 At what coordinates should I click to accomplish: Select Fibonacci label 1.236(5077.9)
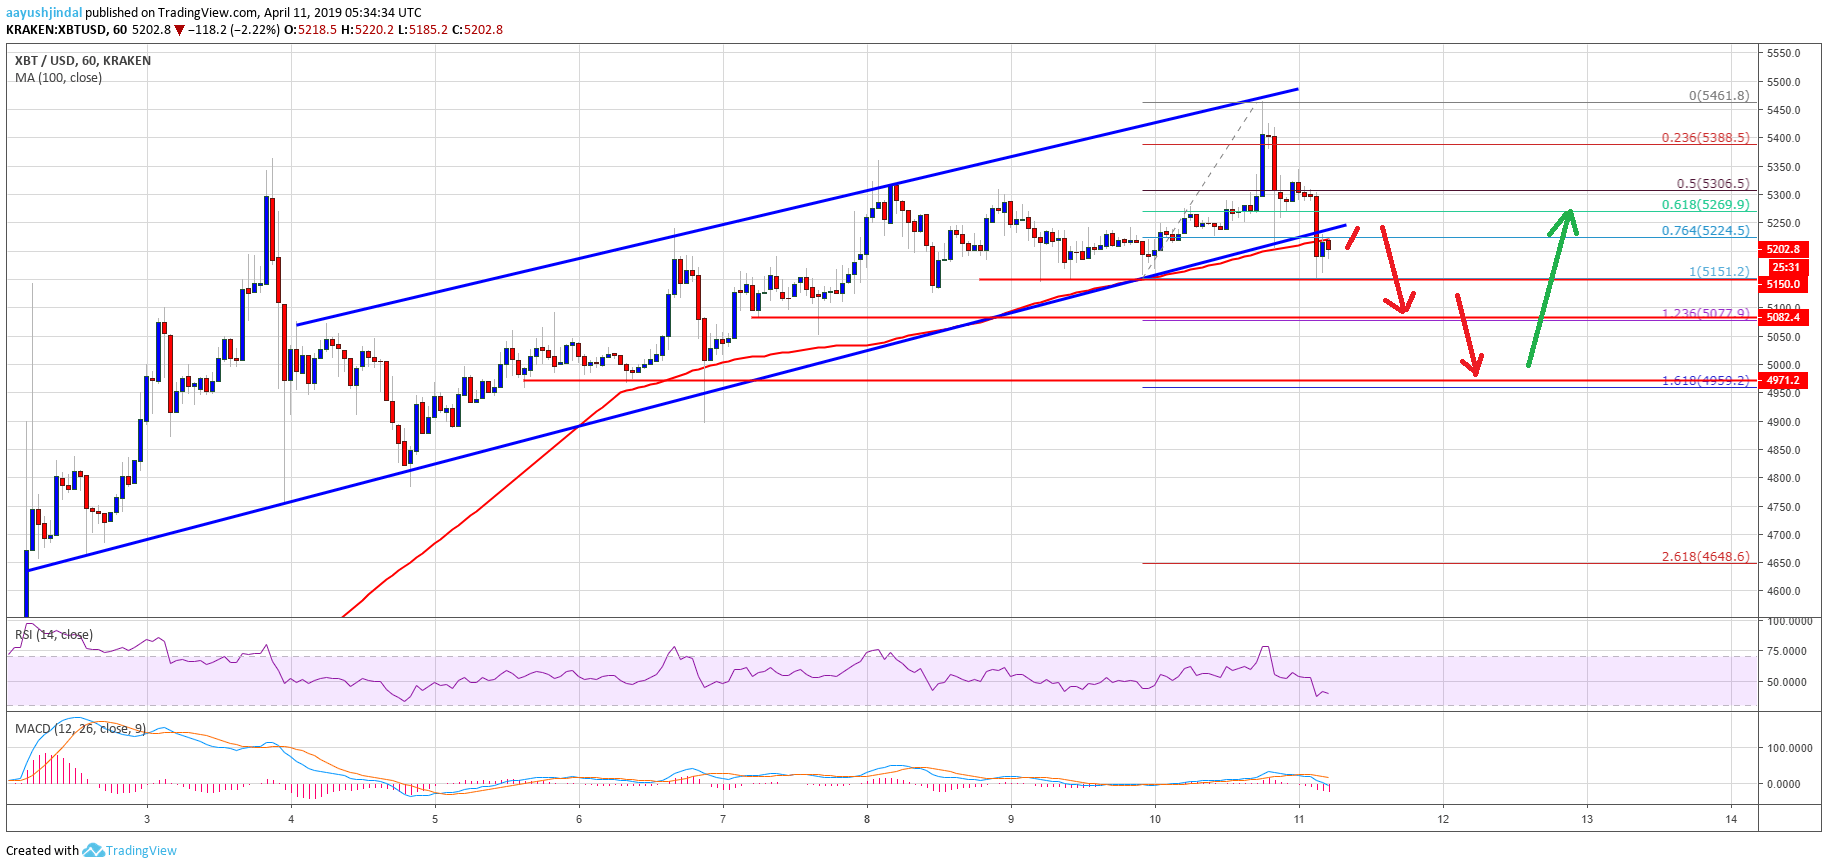(1706, 314)
